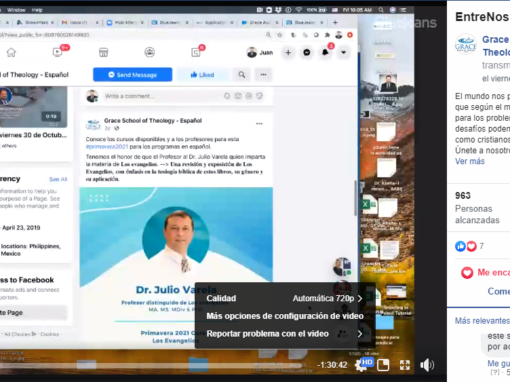Image resolution: width=510 pixels, height=382 pixels.
Task: Enter fullscreen with the expand arrows icon
Action: 405,365
